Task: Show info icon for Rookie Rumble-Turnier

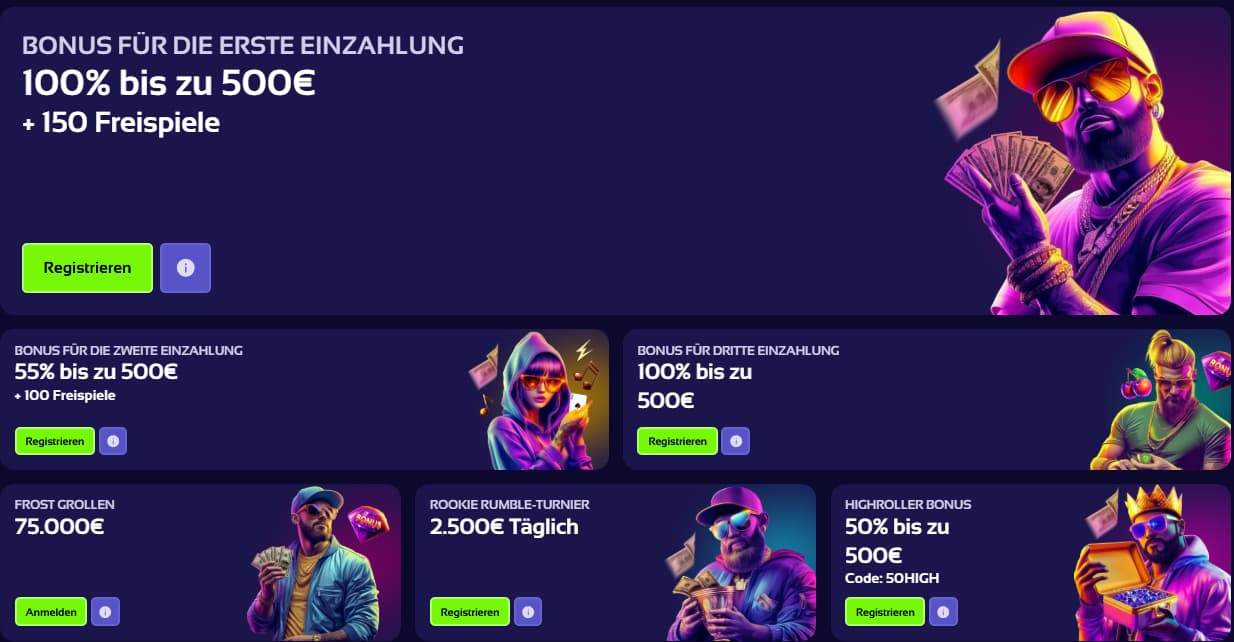Action: click(528, 612)
